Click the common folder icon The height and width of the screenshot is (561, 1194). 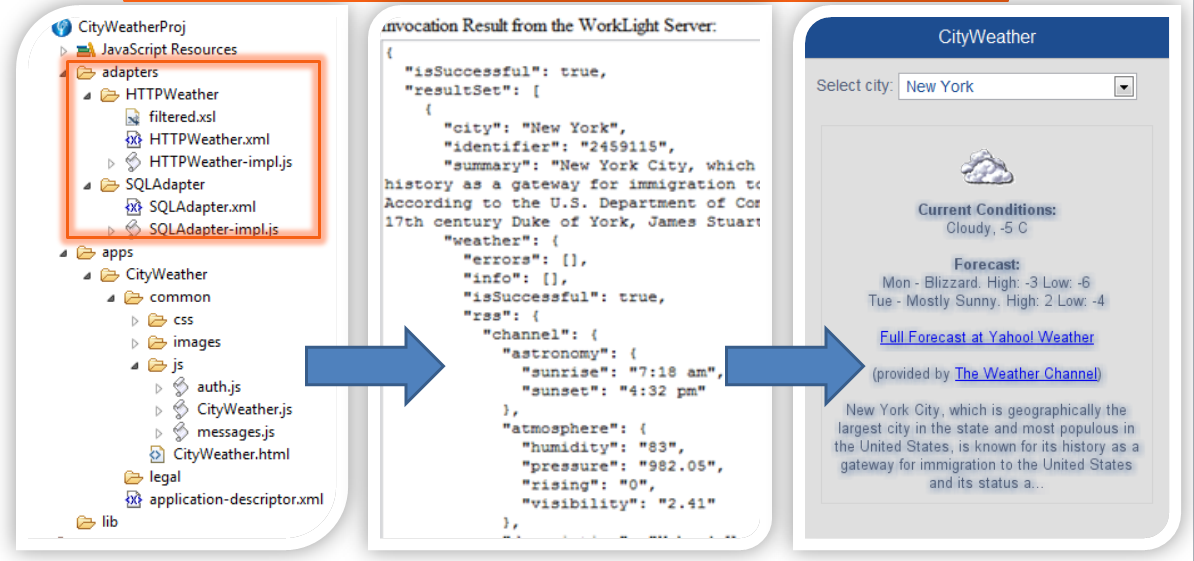click(133, 297)
